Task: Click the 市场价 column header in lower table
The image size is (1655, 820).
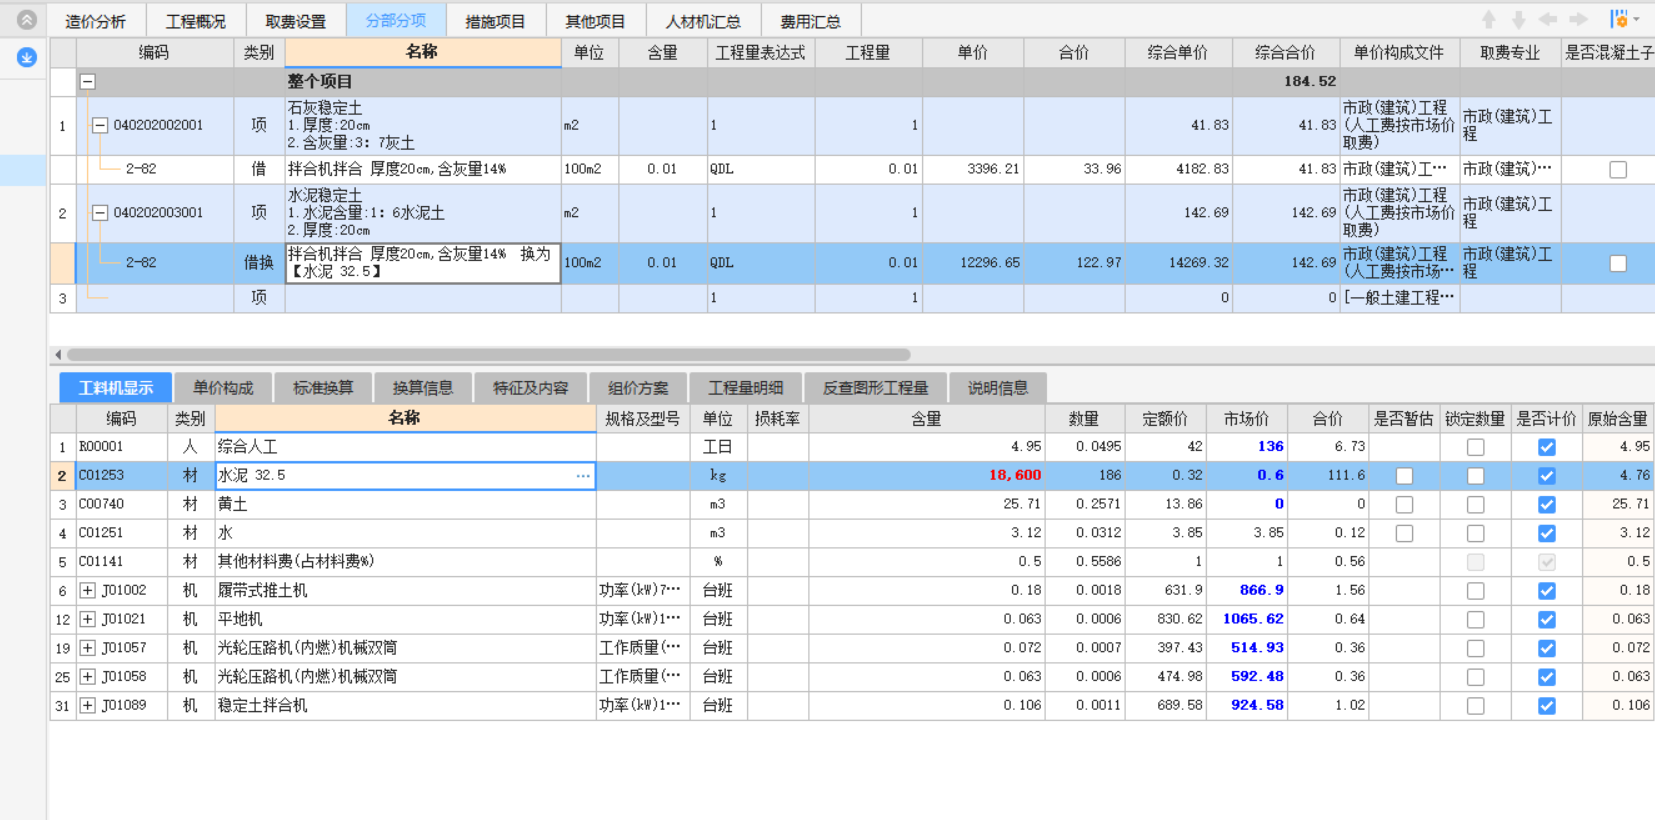Action: tap(1246, 419)
